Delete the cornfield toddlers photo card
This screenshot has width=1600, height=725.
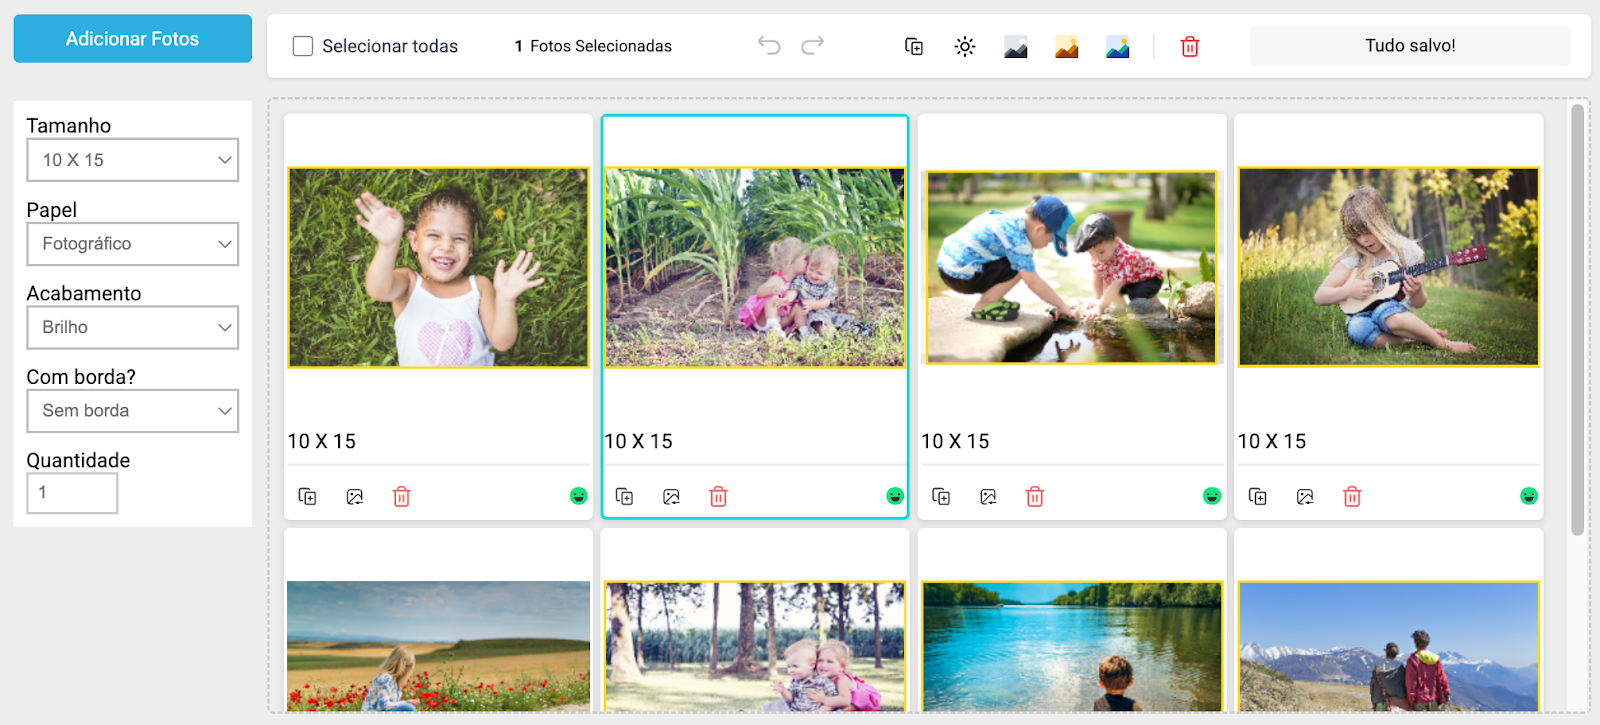(718, 497)
